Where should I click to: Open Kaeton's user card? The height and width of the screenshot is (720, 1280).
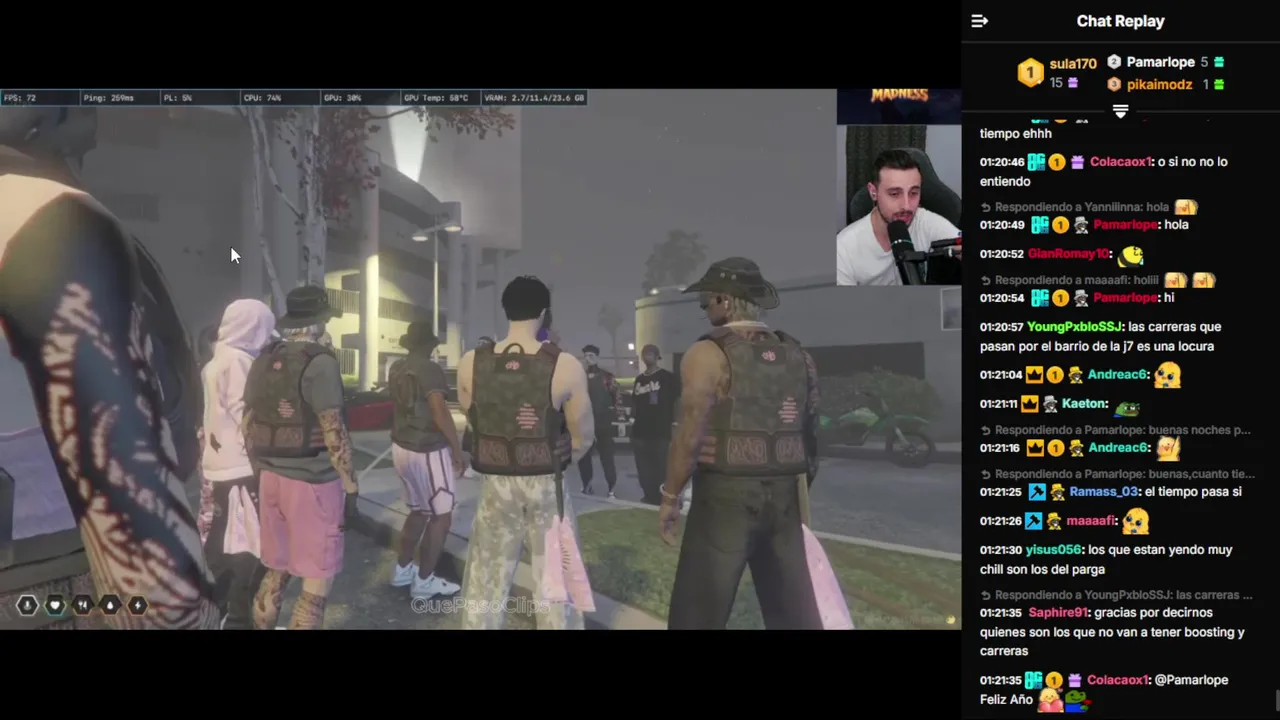pyautogui.click(x=1083, y=404)
